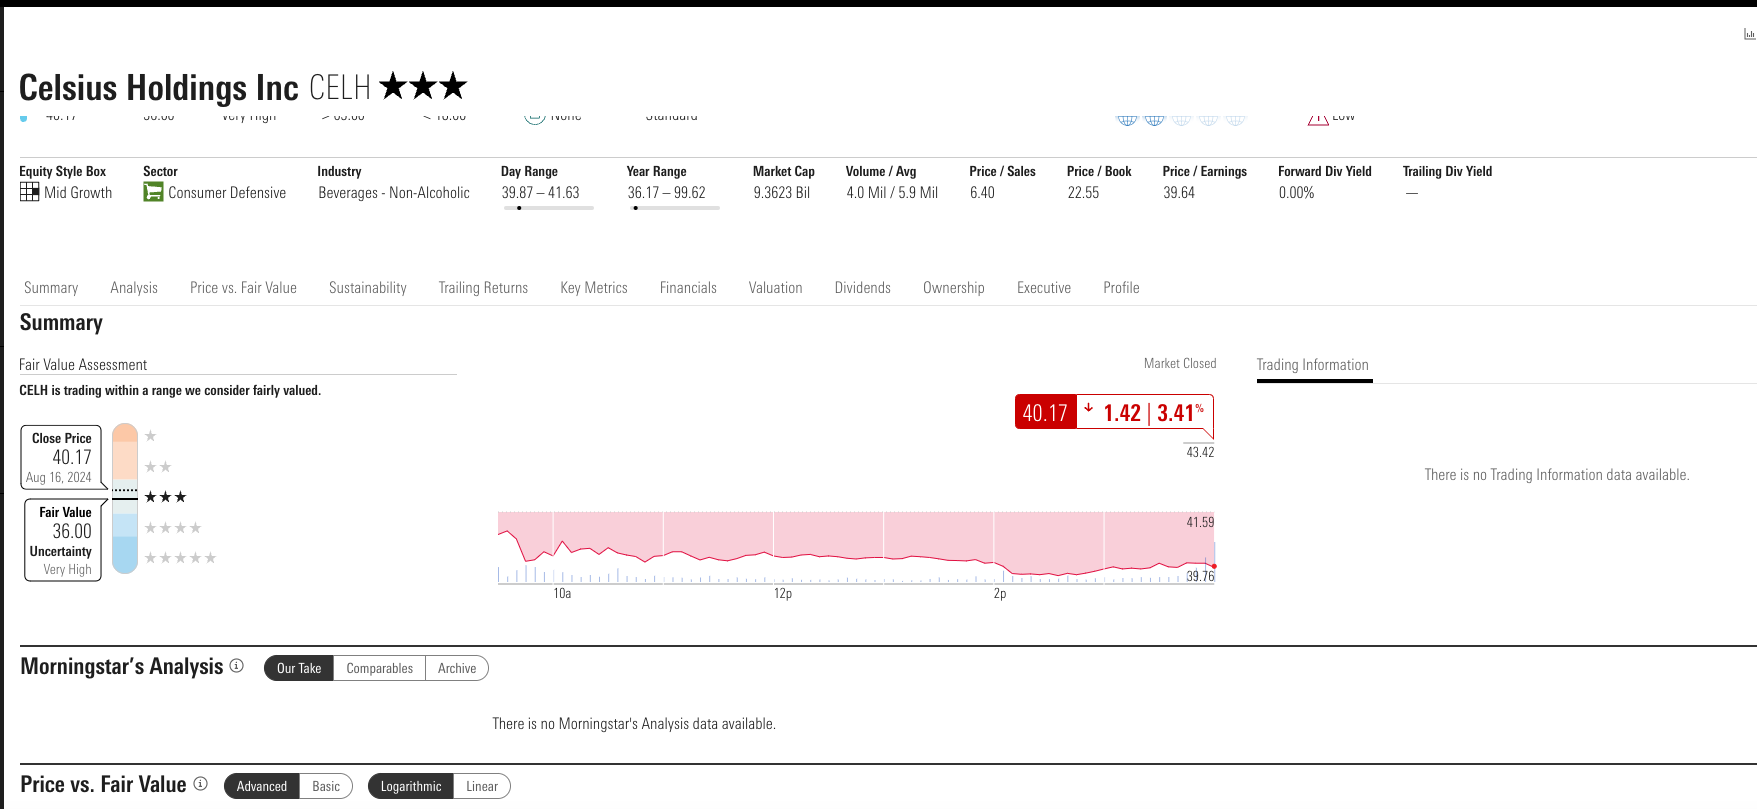Click the Market Cap value 9.3623 Bil

coord(782,193)
